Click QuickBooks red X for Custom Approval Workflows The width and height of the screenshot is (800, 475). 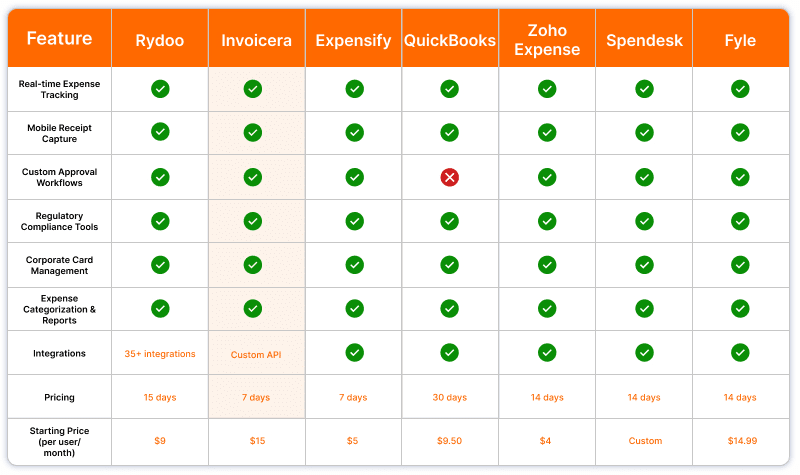point(449,178)
